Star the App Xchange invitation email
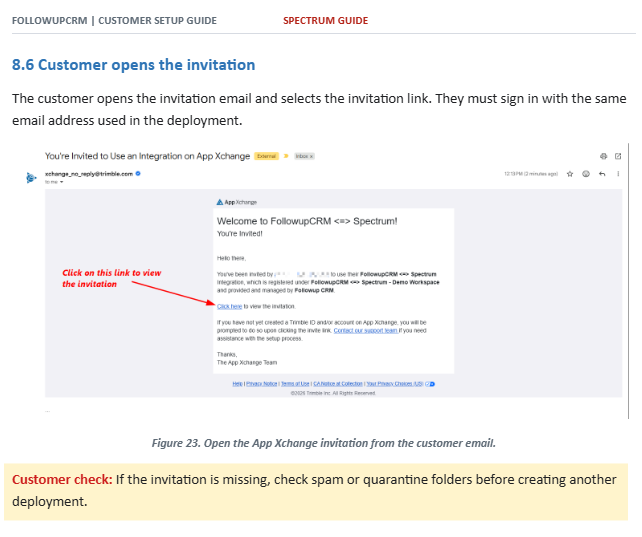The height and width of the screenshot is (537, 642). (x=570, y=174)
